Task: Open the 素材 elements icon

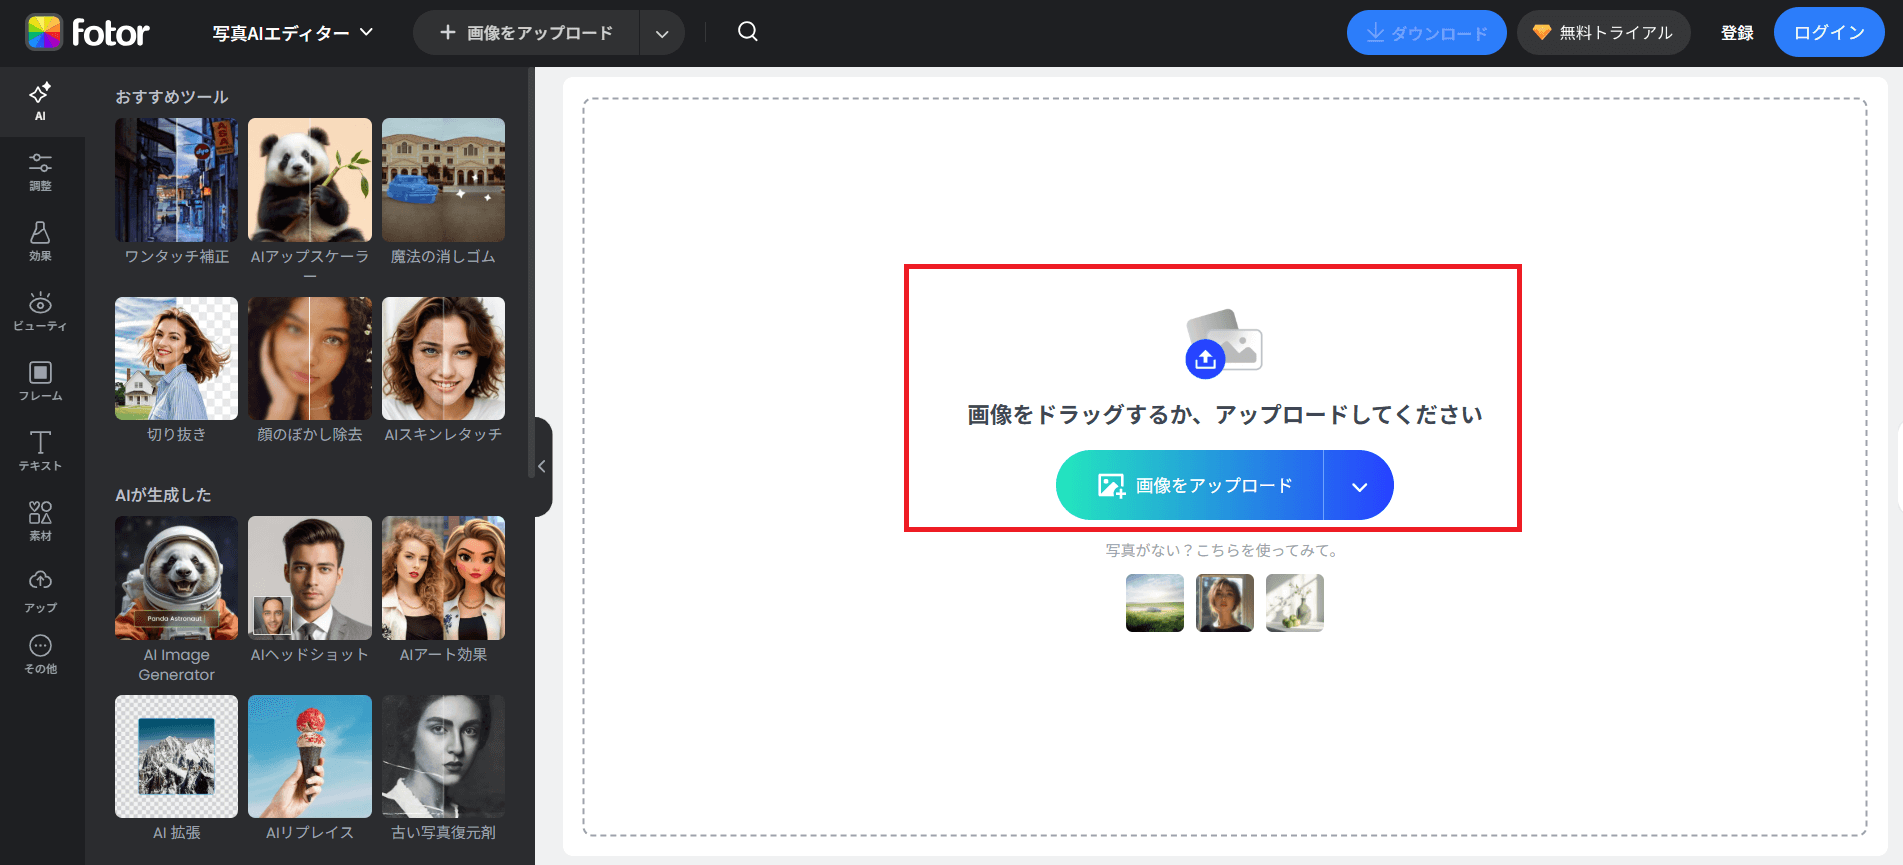Action: (x=40, y=521)
